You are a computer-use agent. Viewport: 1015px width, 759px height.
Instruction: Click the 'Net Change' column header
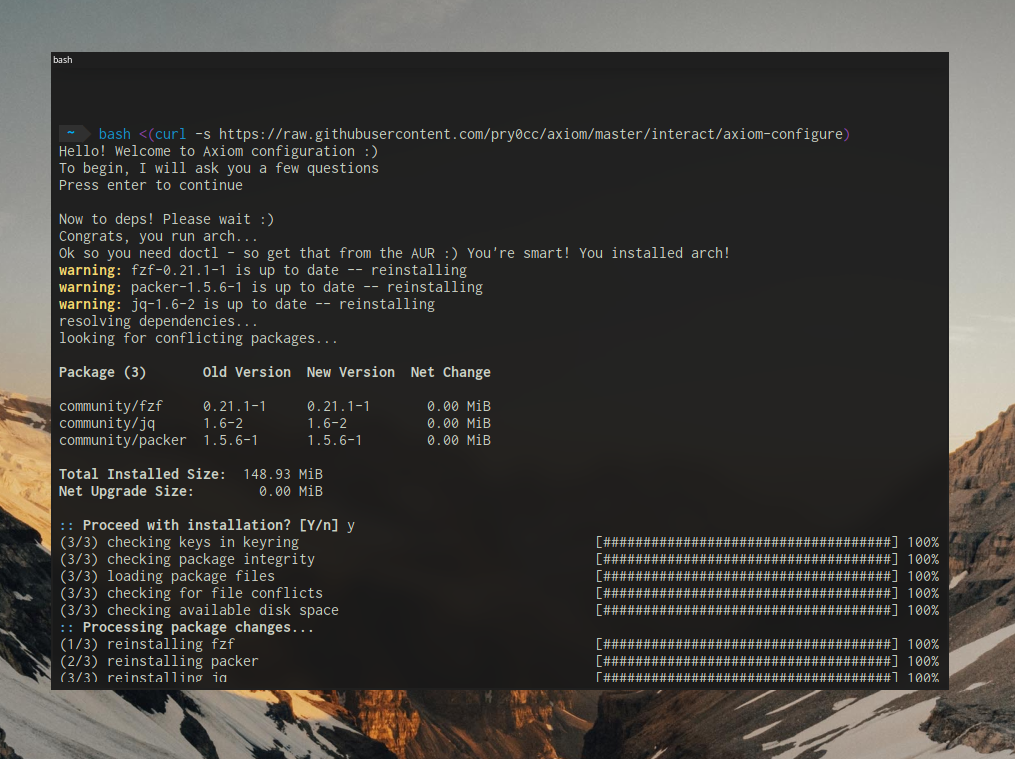pos(451,372)
